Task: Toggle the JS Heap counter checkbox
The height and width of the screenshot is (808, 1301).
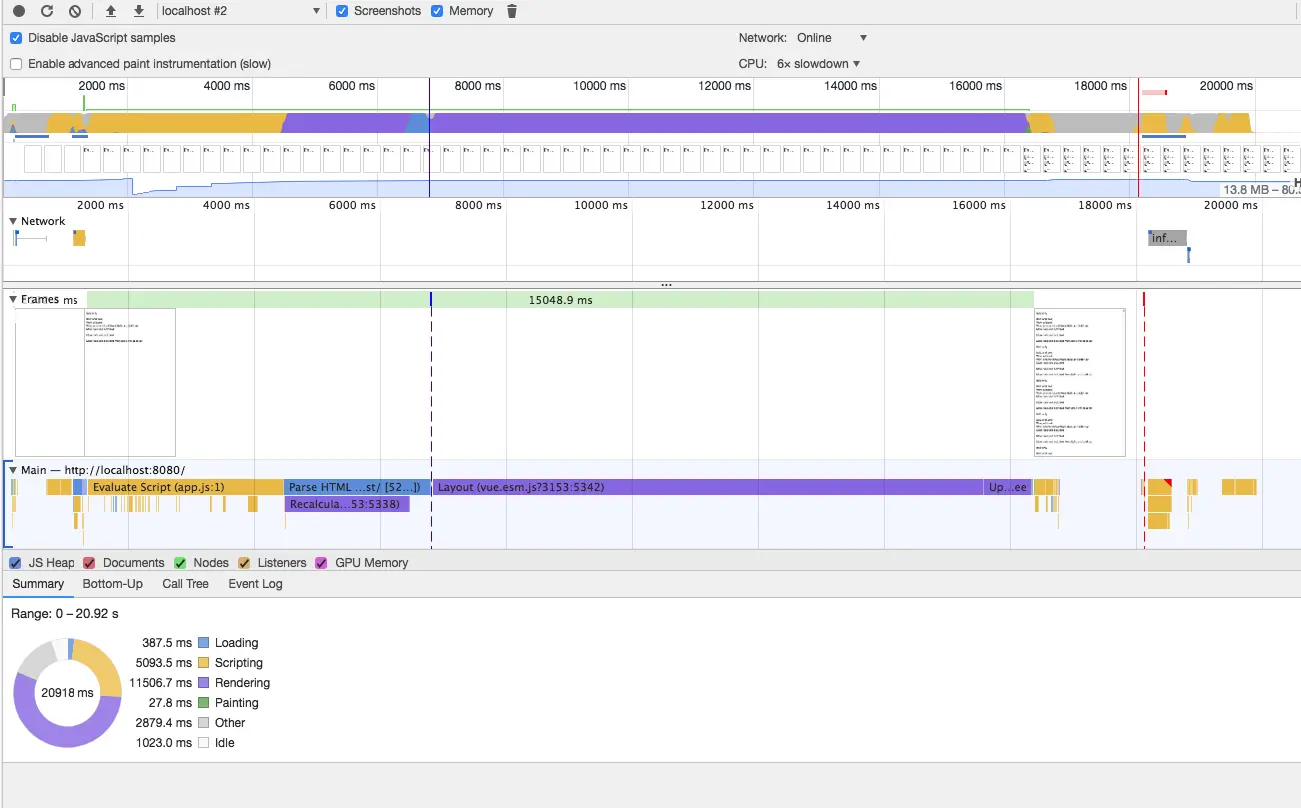Action: coord(15,563)
